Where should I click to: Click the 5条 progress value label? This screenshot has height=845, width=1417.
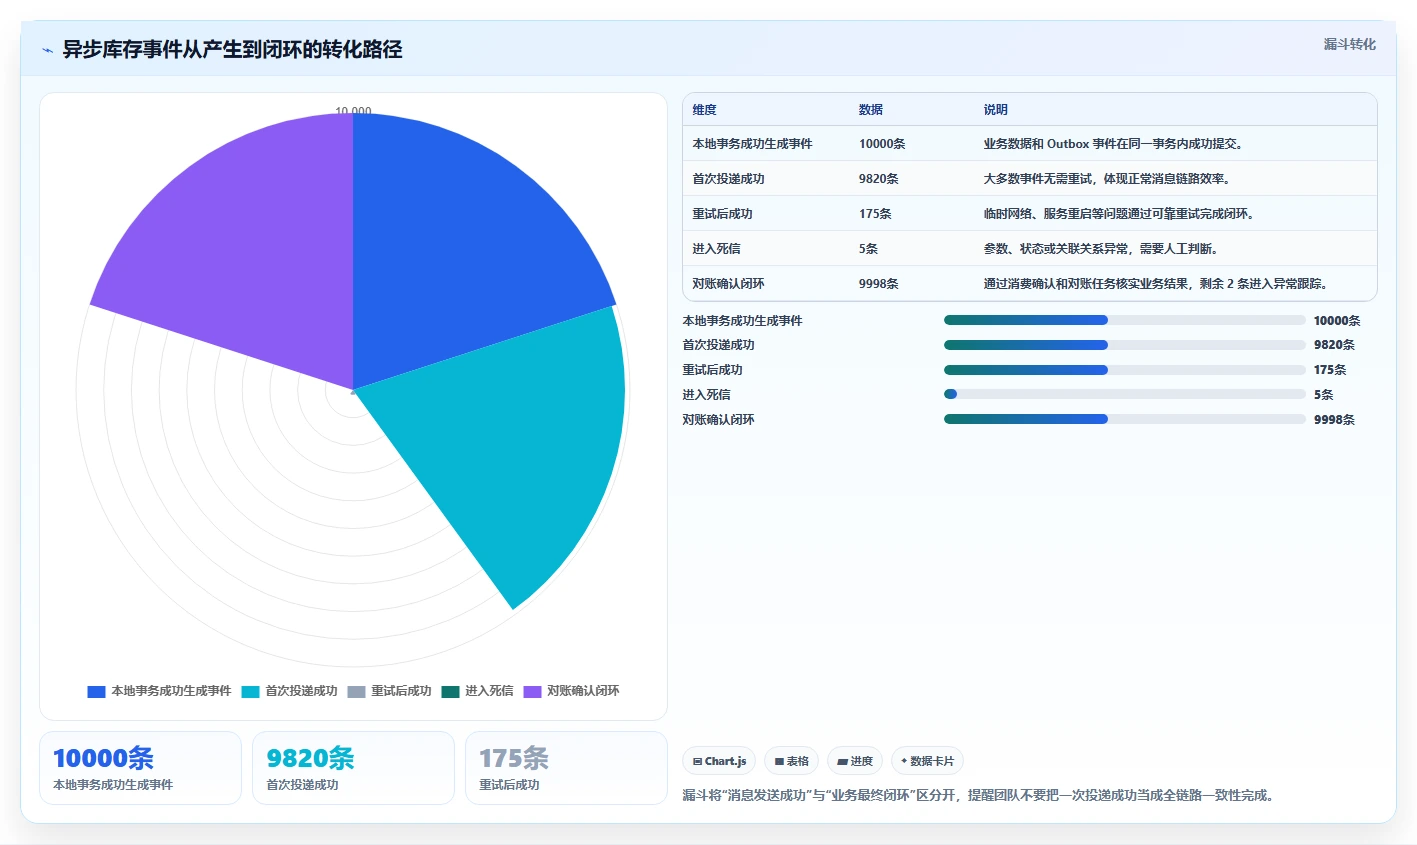1323,395
